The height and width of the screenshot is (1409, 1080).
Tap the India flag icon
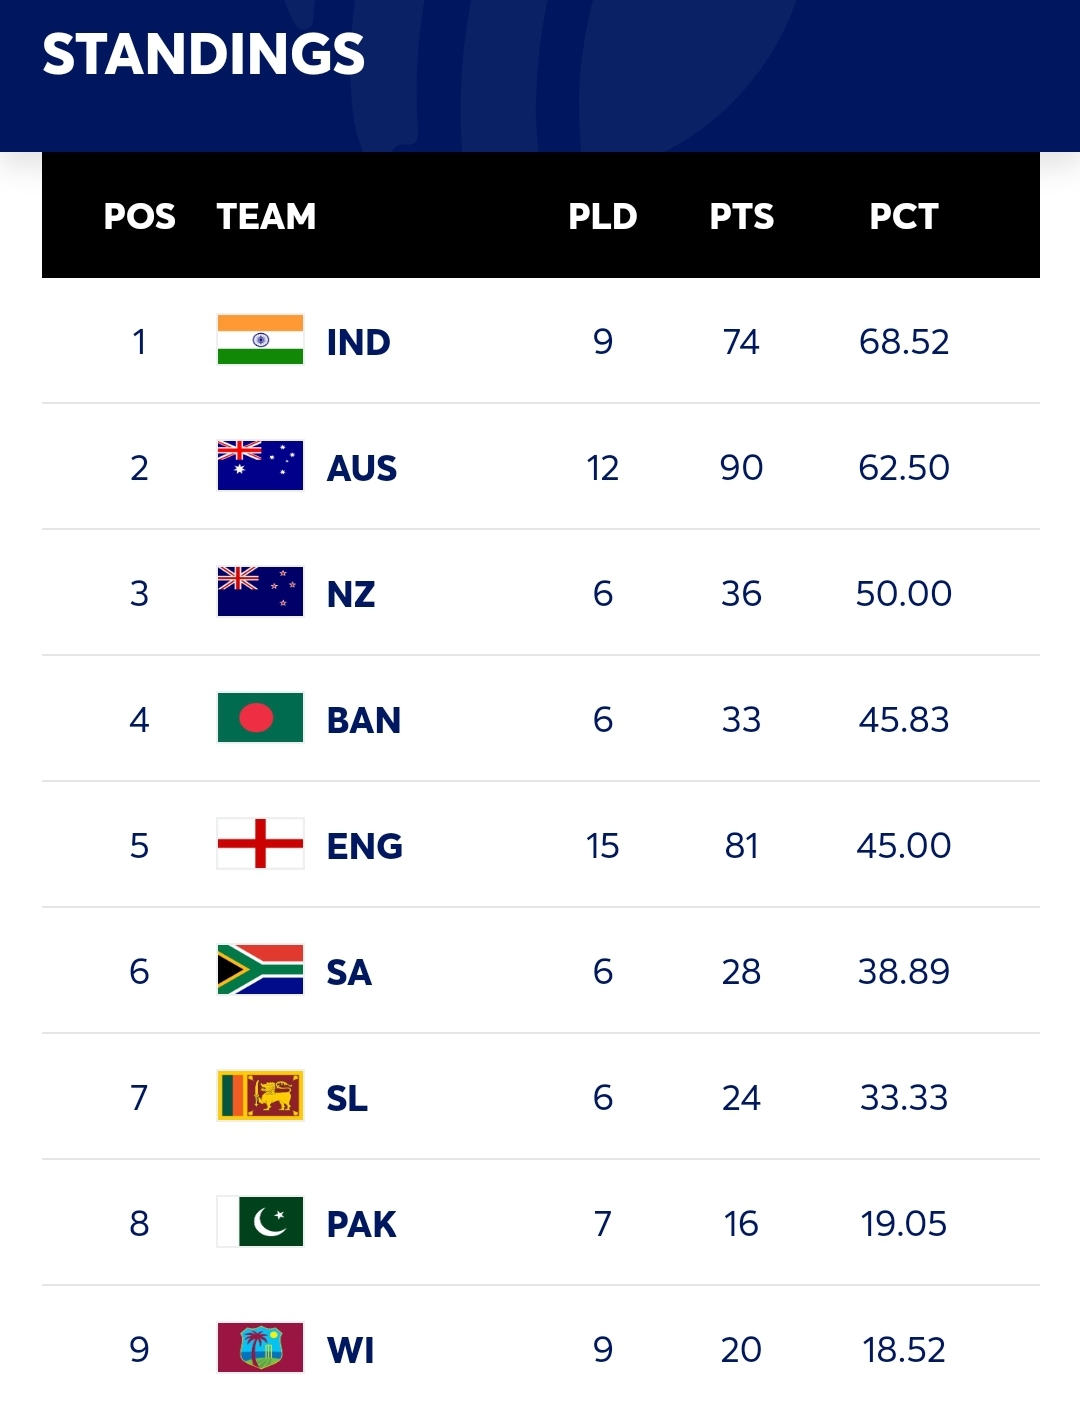(260, 340)
